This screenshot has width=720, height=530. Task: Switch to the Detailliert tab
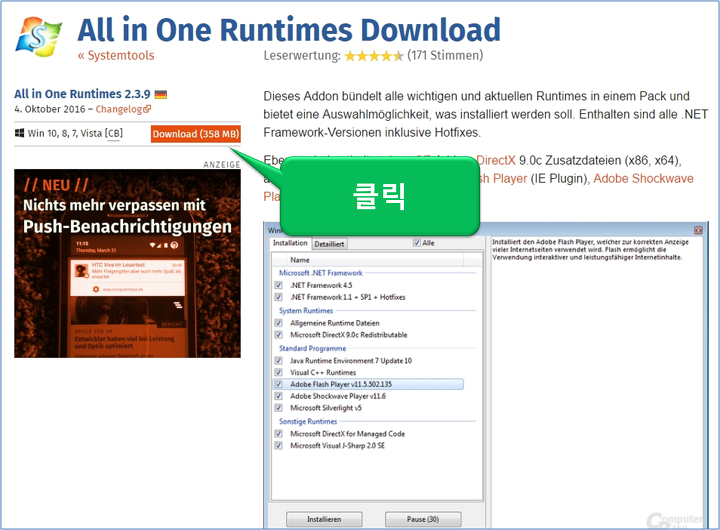point(329,244)
